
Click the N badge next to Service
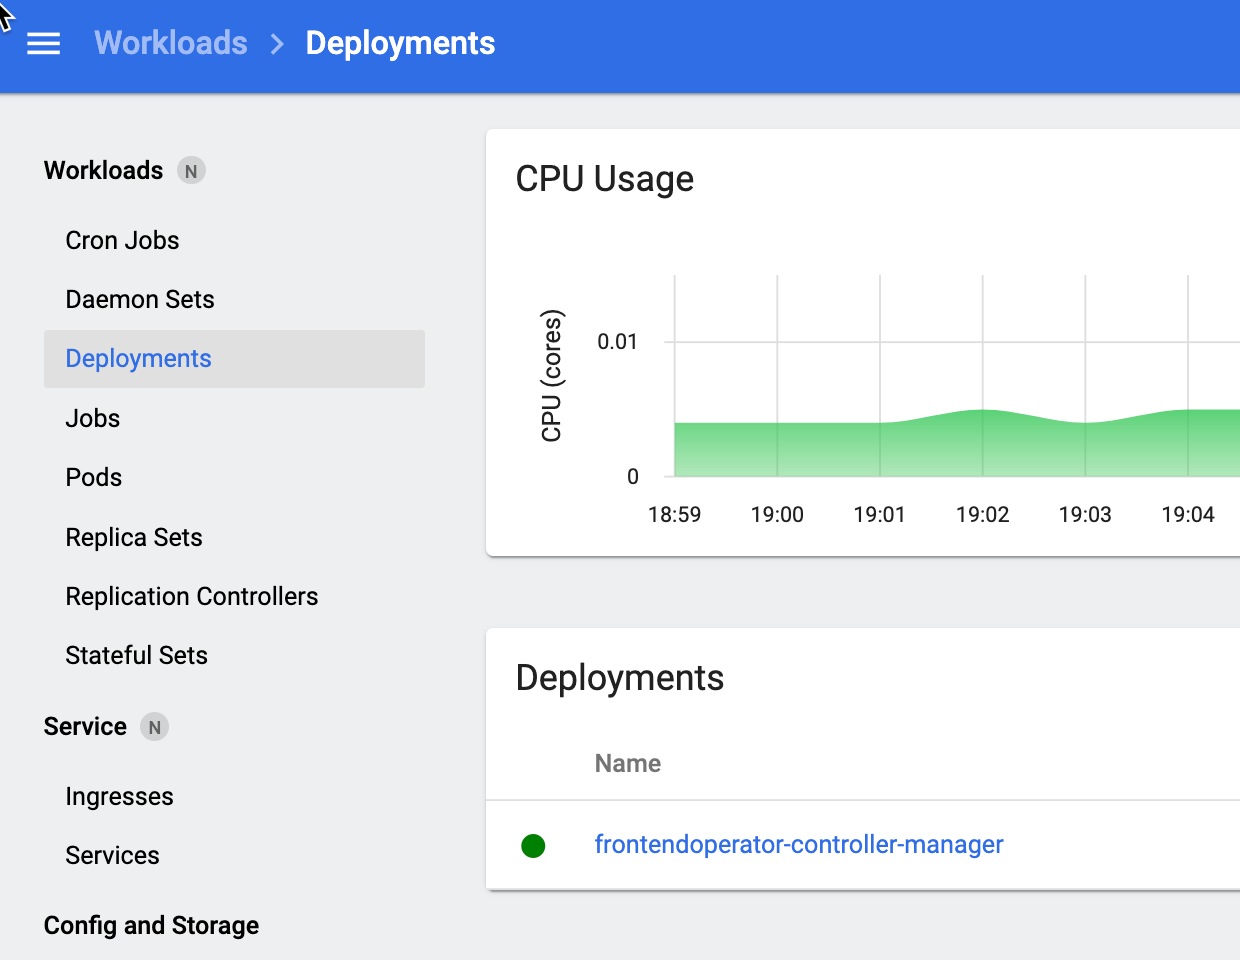coord(154,727)
